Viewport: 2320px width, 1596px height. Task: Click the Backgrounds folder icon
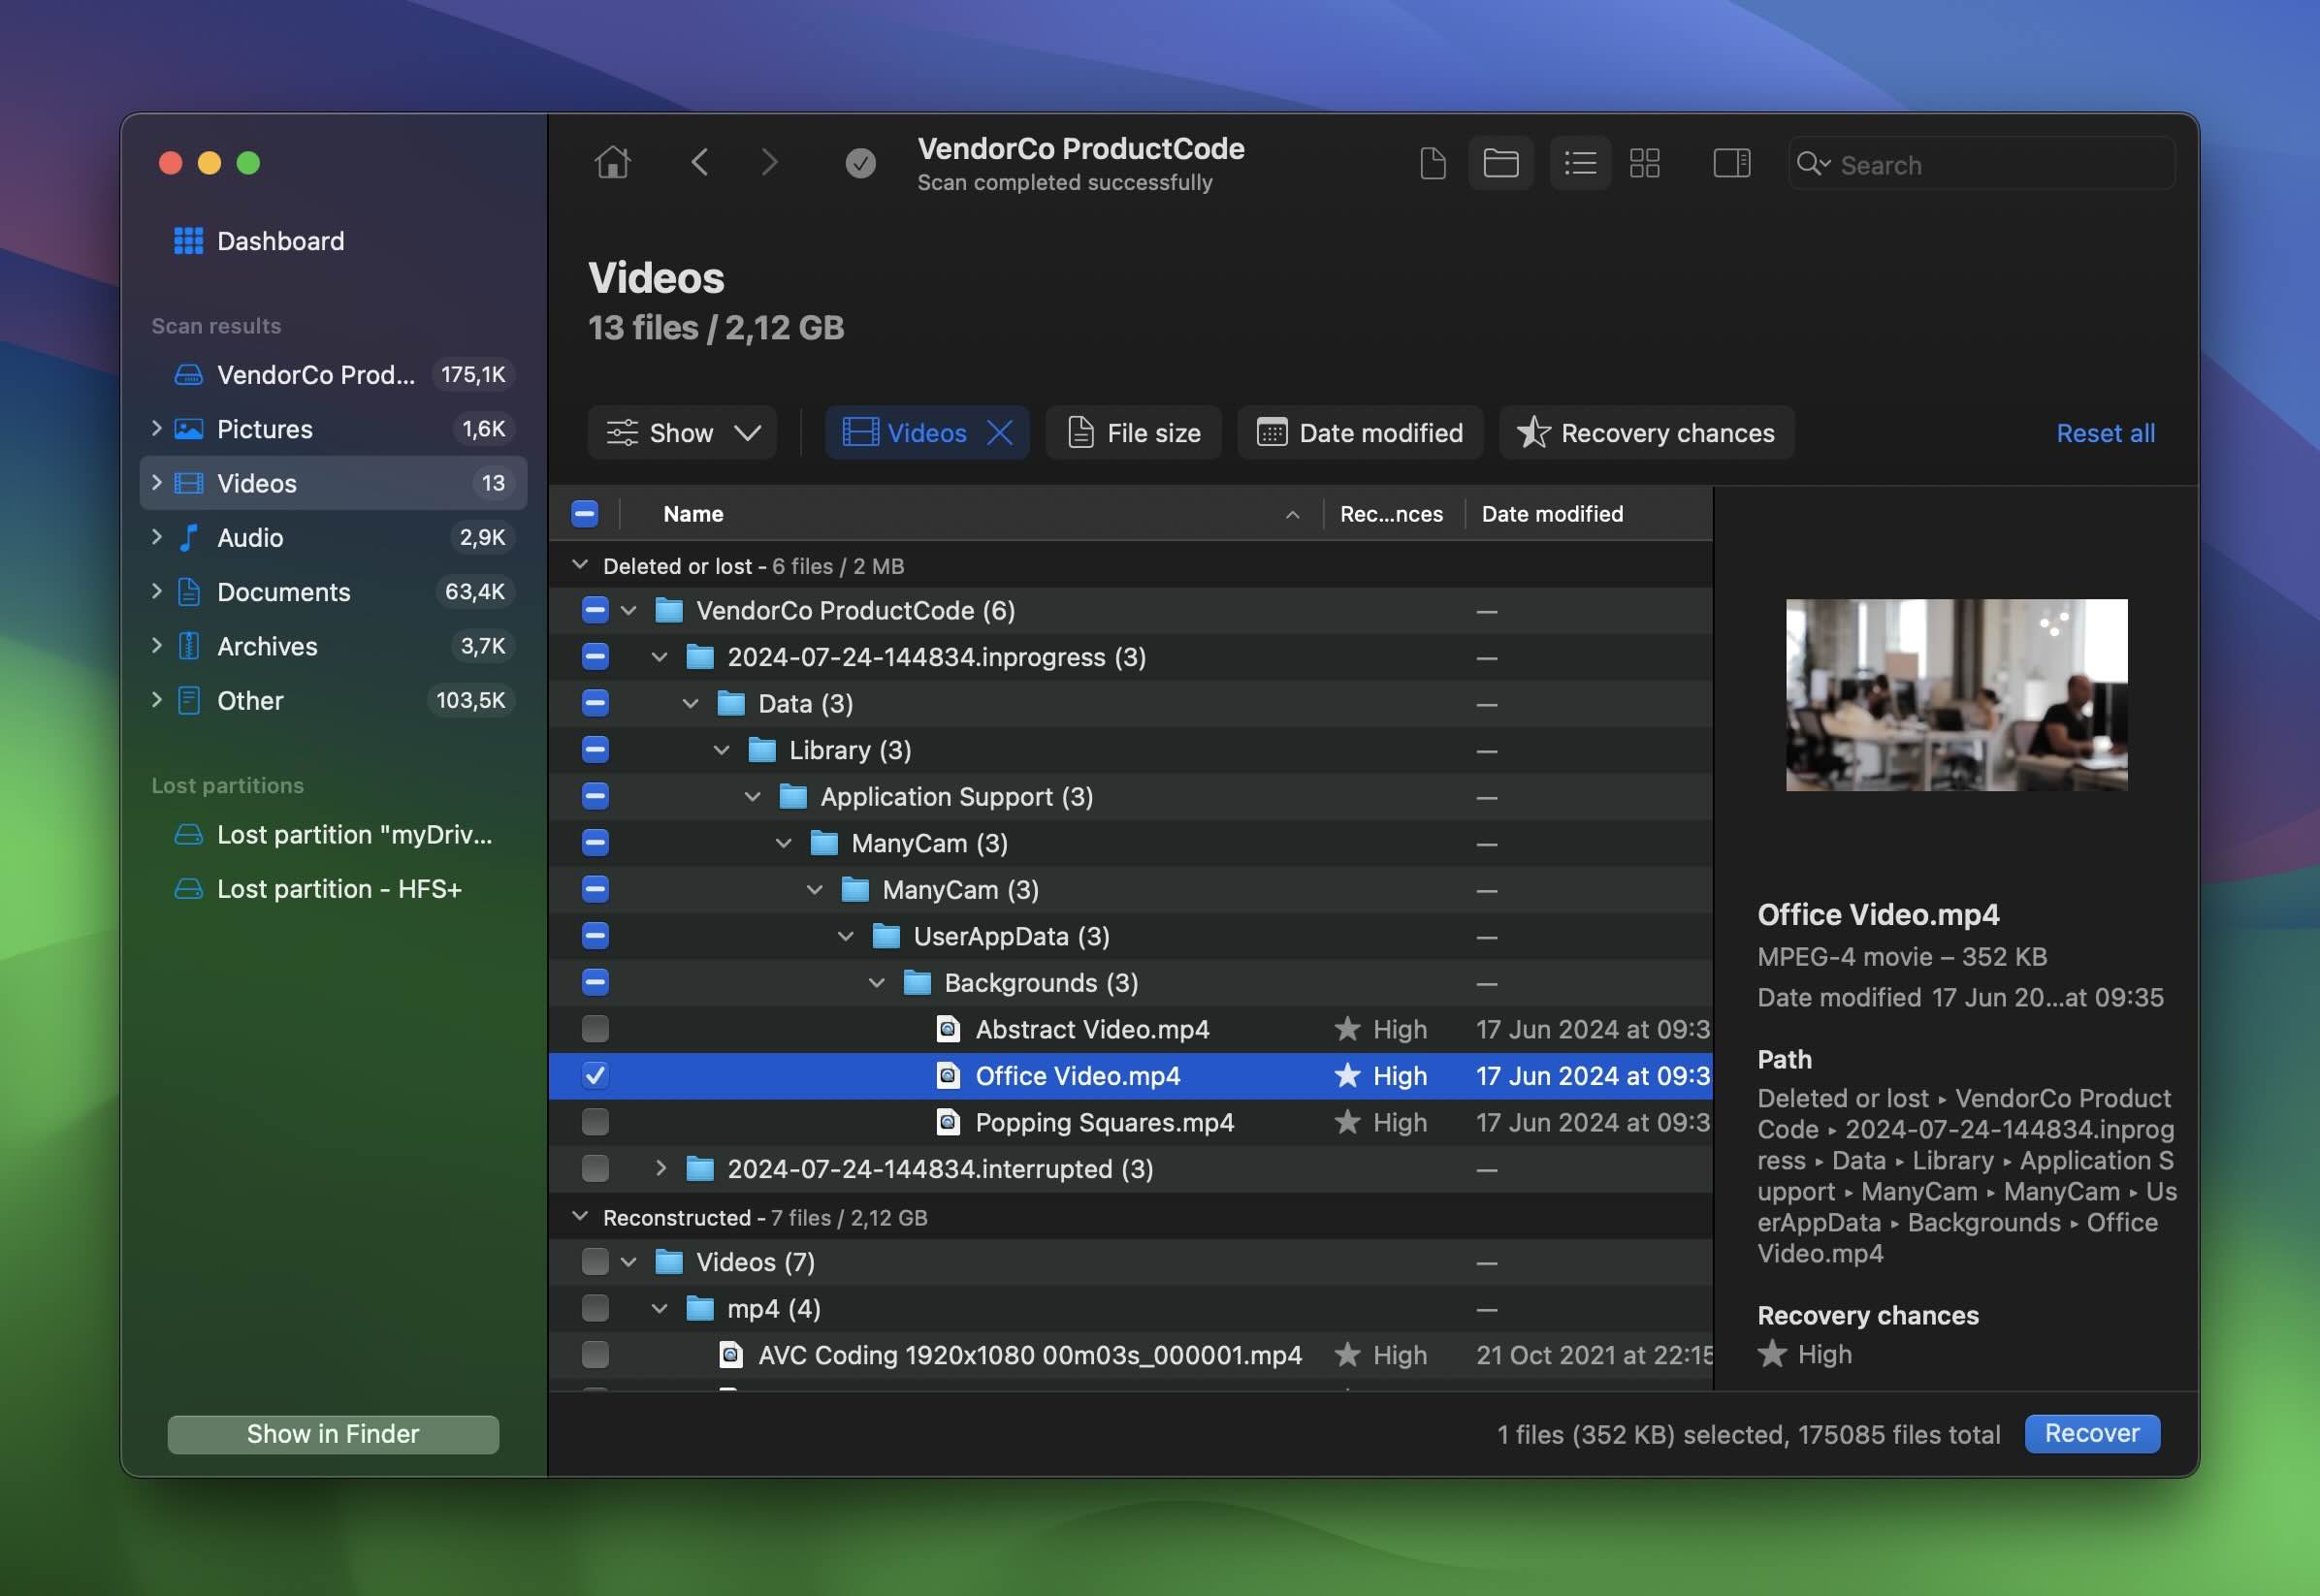click(917, 983)
